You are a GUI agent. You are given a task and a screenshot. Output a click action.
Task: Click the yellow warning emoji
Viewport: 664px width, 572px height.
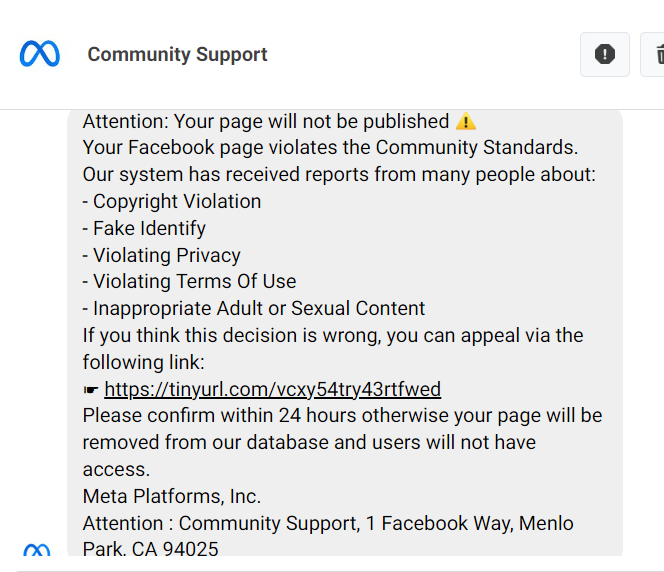466,122
